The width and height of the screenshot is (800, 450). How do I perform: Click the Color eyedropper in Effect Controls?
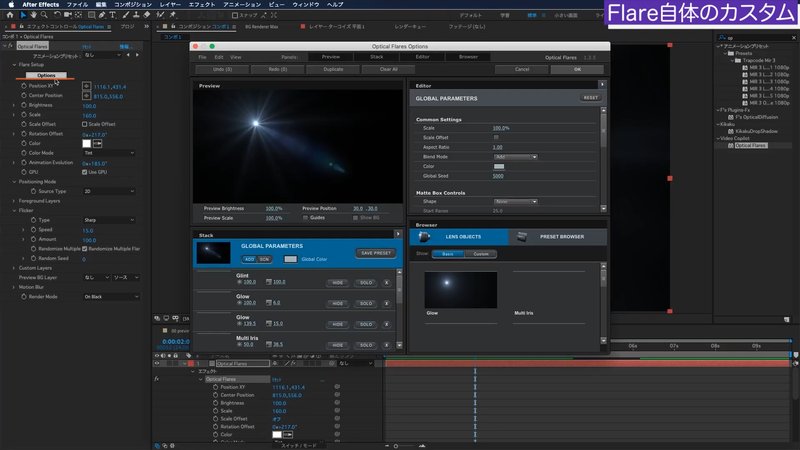(97, 144)
